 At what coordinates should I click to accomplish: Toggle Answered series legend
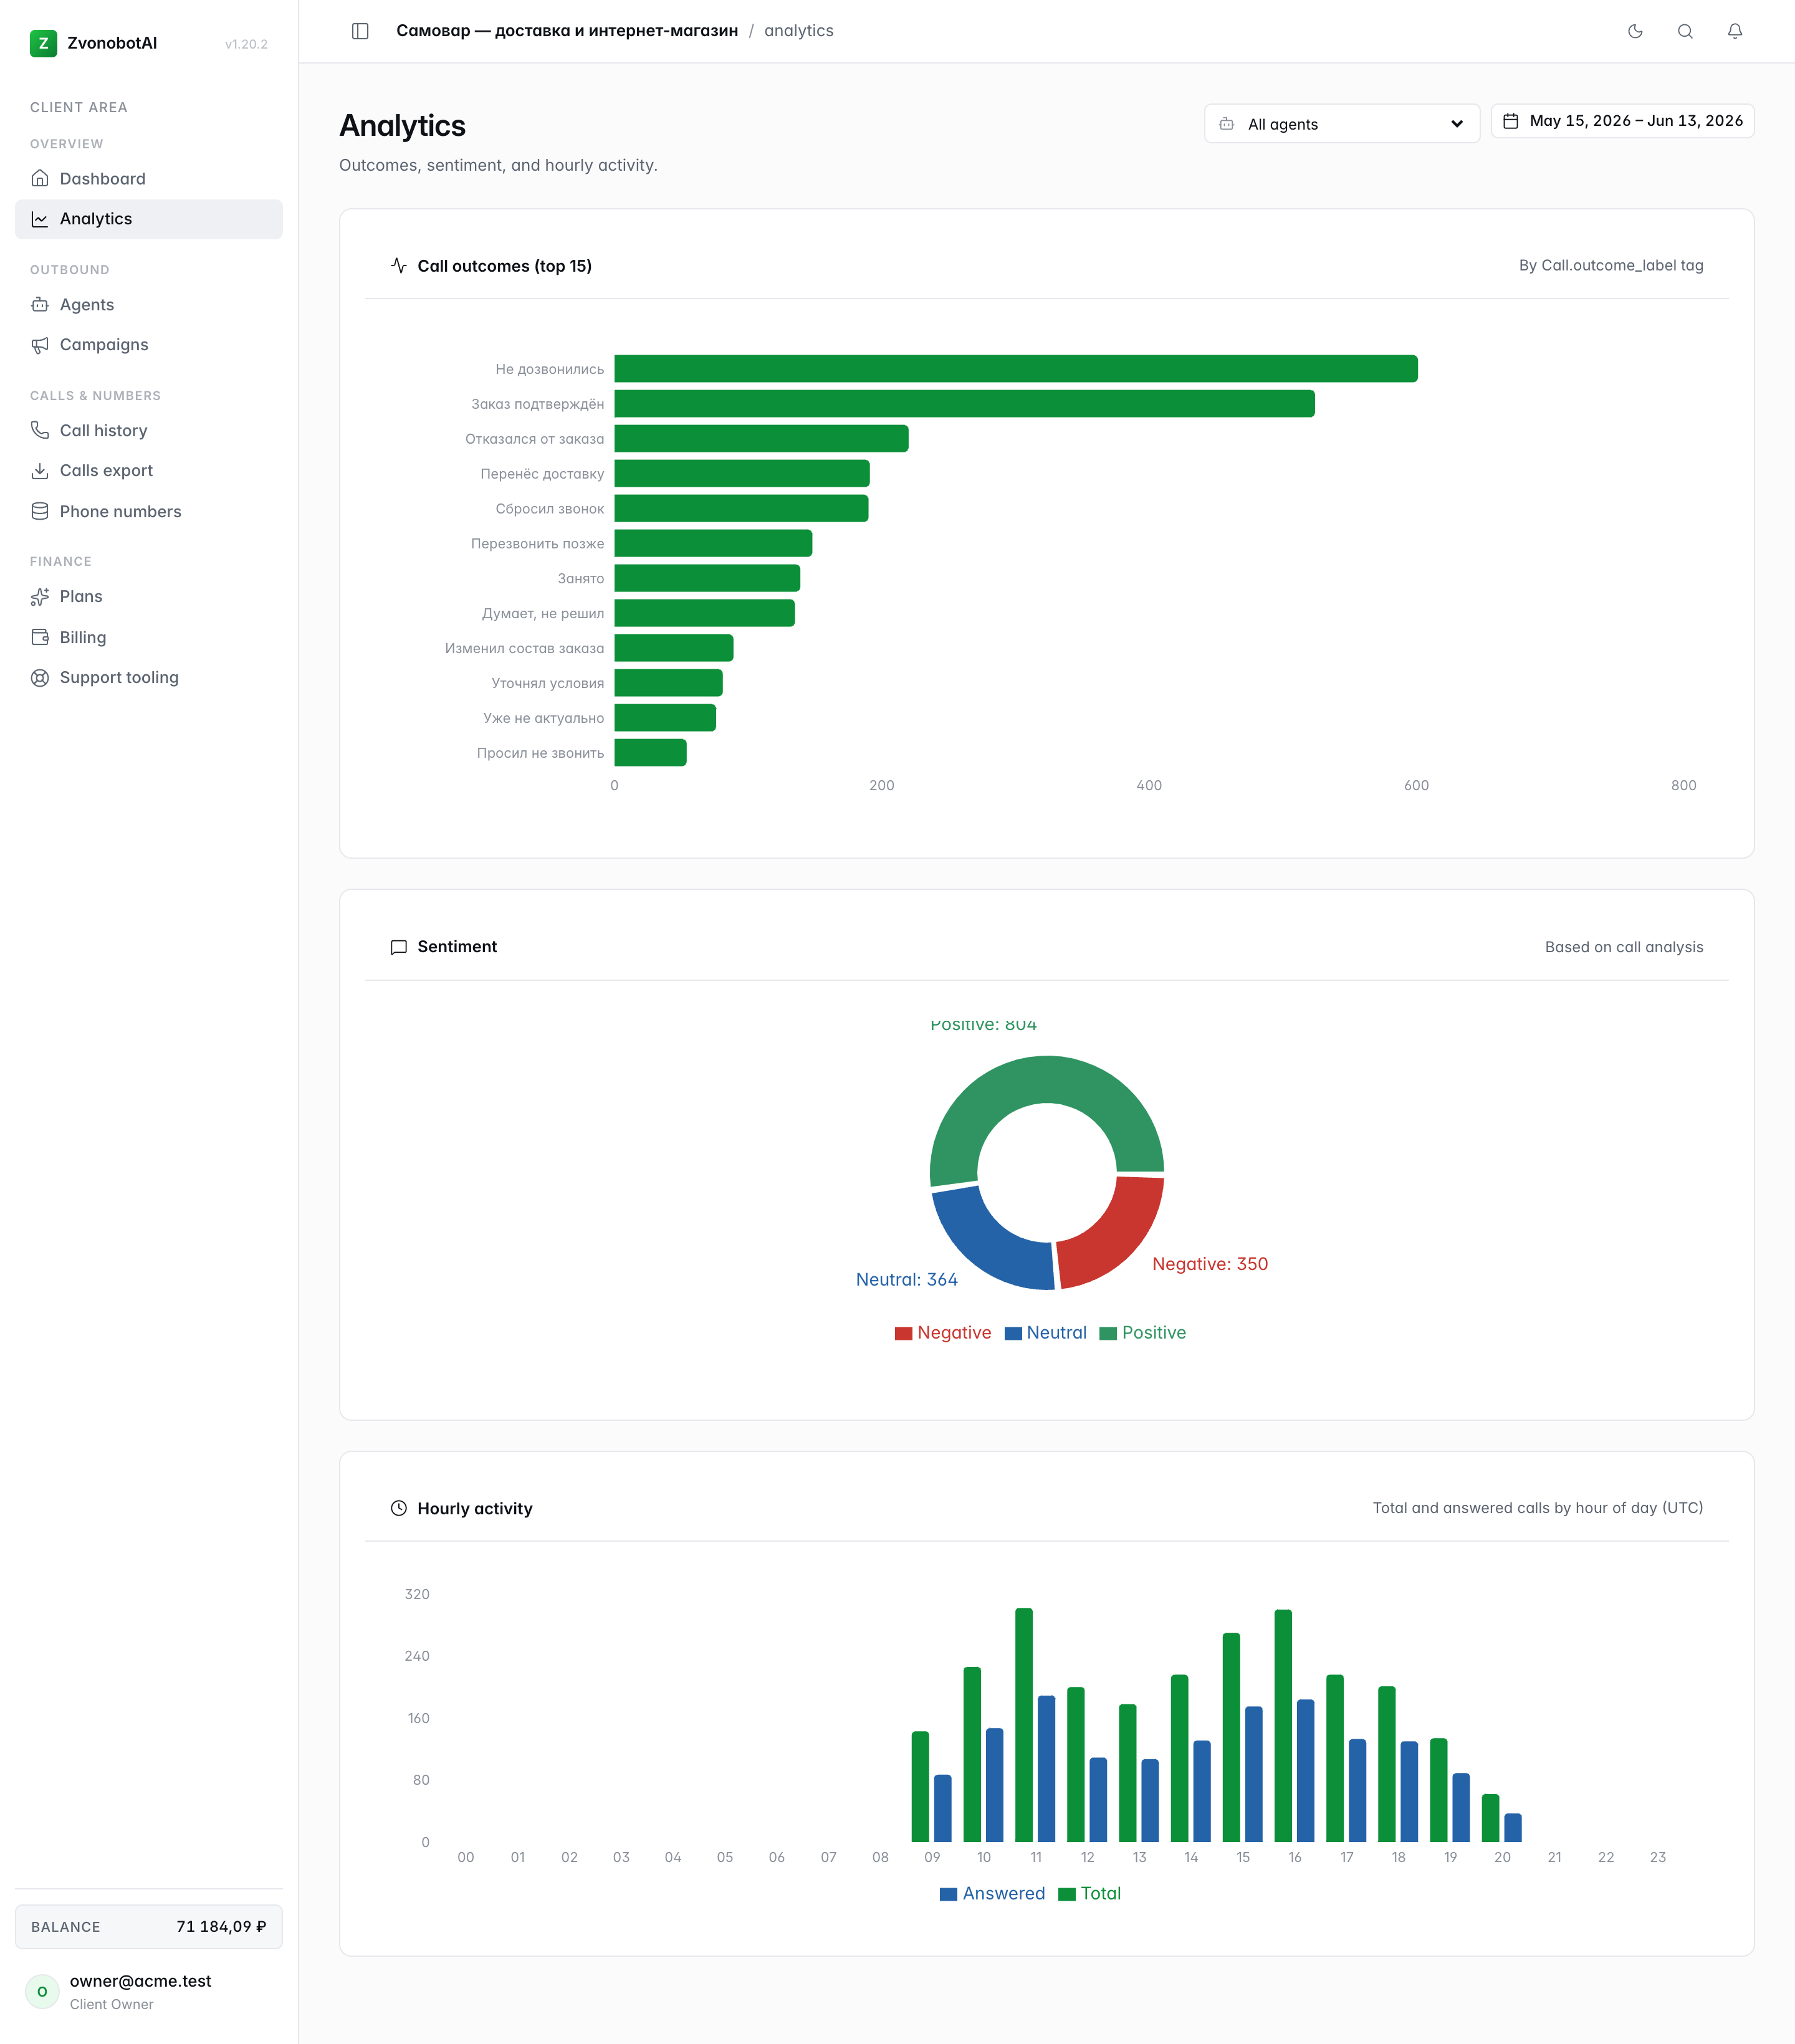click(993, 1894)
